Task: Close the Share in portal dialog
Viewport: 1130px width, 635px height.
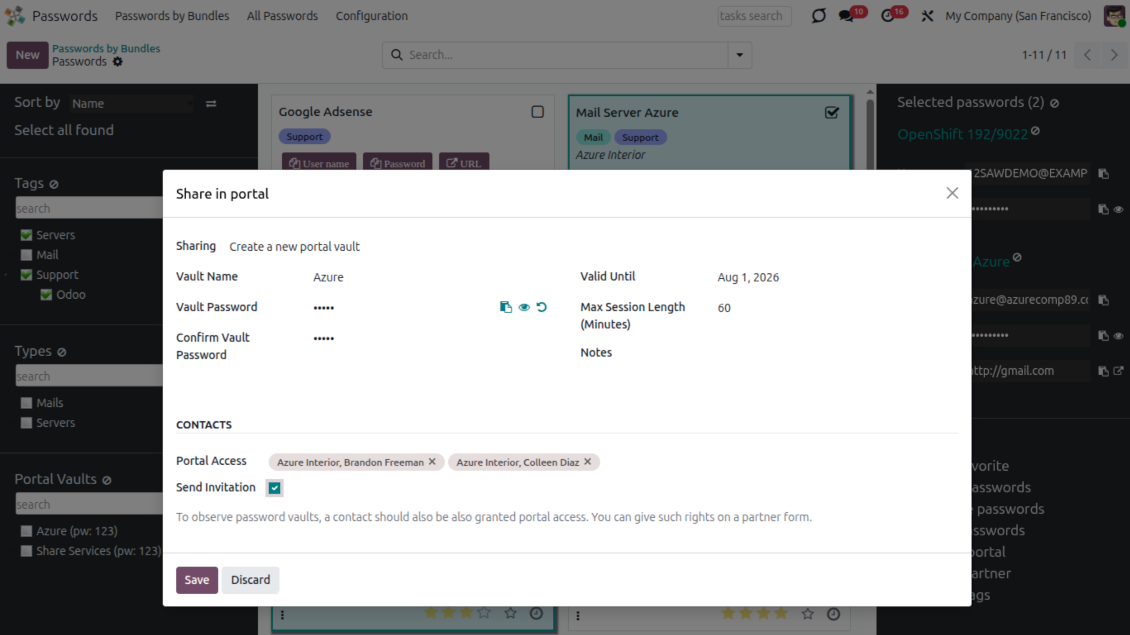Action: pos(952,193)
